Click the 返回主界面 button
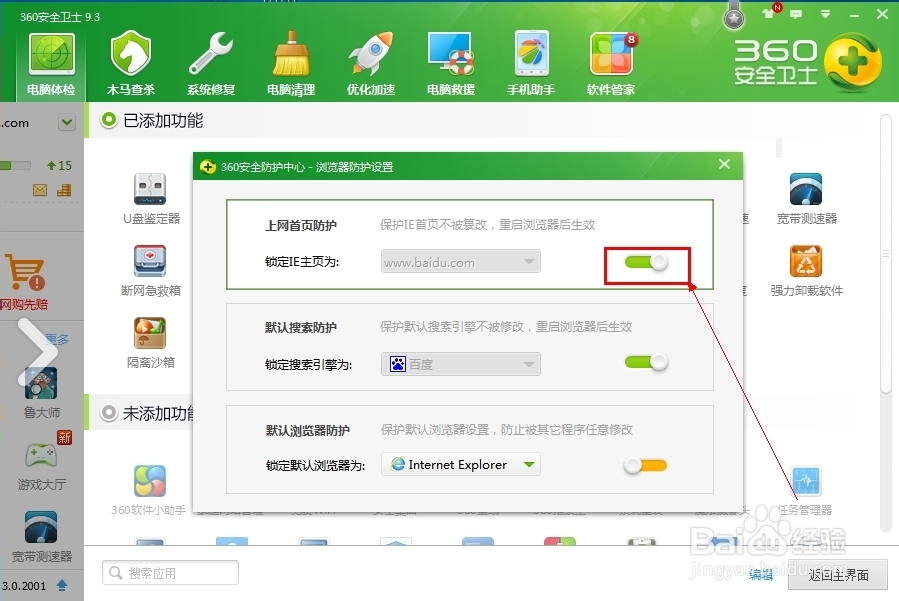This screenshot has height=601, width=899. coord(837,575)
